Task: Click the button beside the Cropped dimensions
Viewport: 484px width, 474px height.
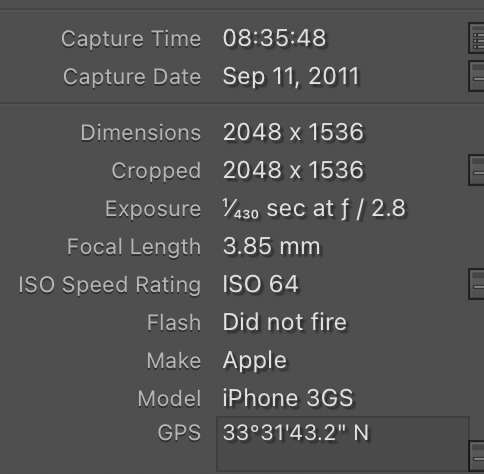Action: coord(476,170)
